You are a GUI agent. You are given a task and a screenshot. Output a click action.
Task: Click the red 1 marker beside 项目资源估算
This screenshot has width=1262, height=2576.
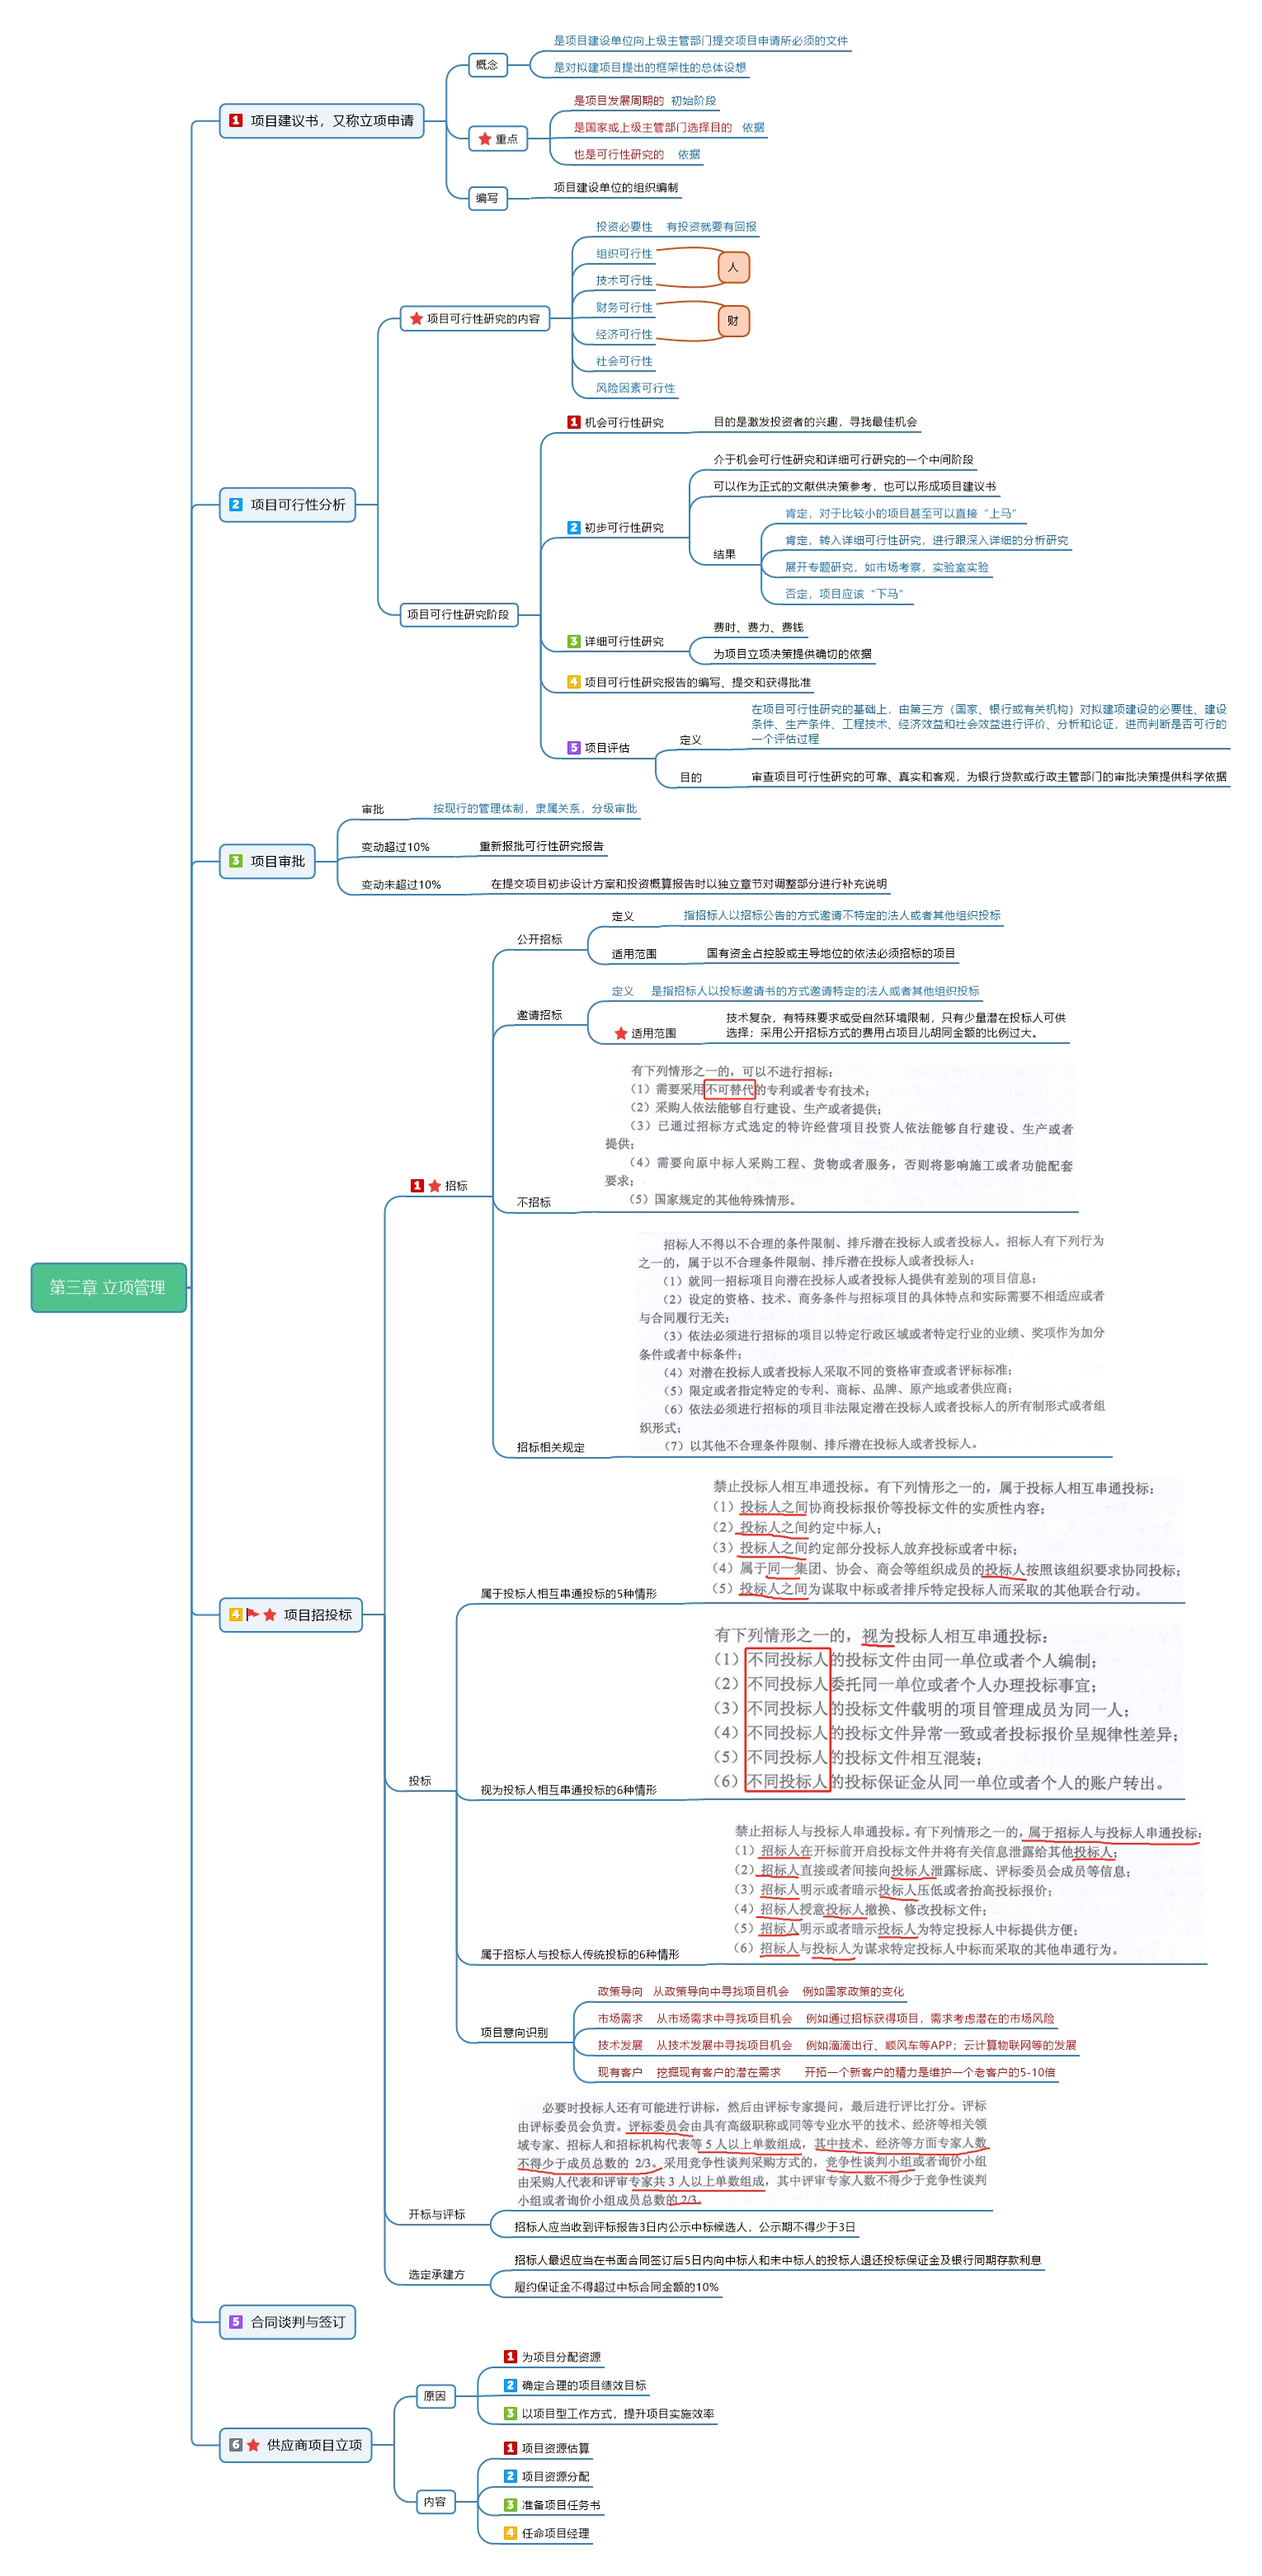pyautogui.click(x=510, y=2449)
